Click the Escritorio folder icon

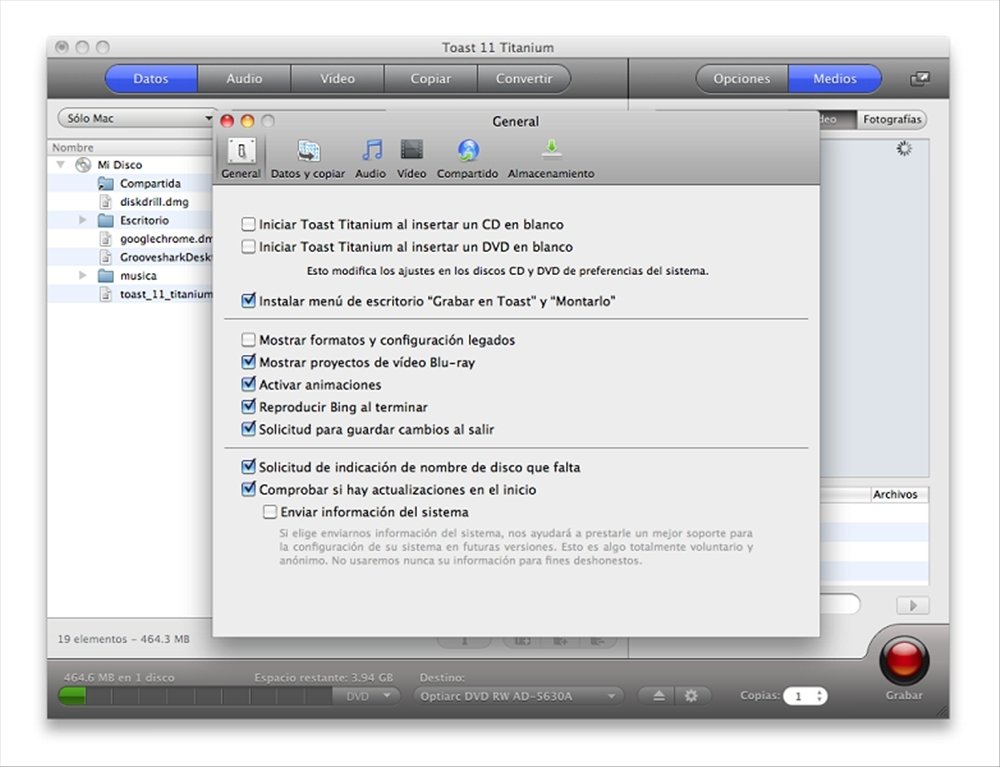[x=105, y=221]
